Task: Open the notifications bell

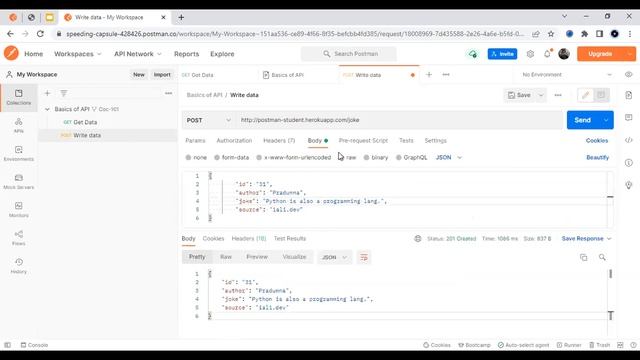Action: (547, 53)
